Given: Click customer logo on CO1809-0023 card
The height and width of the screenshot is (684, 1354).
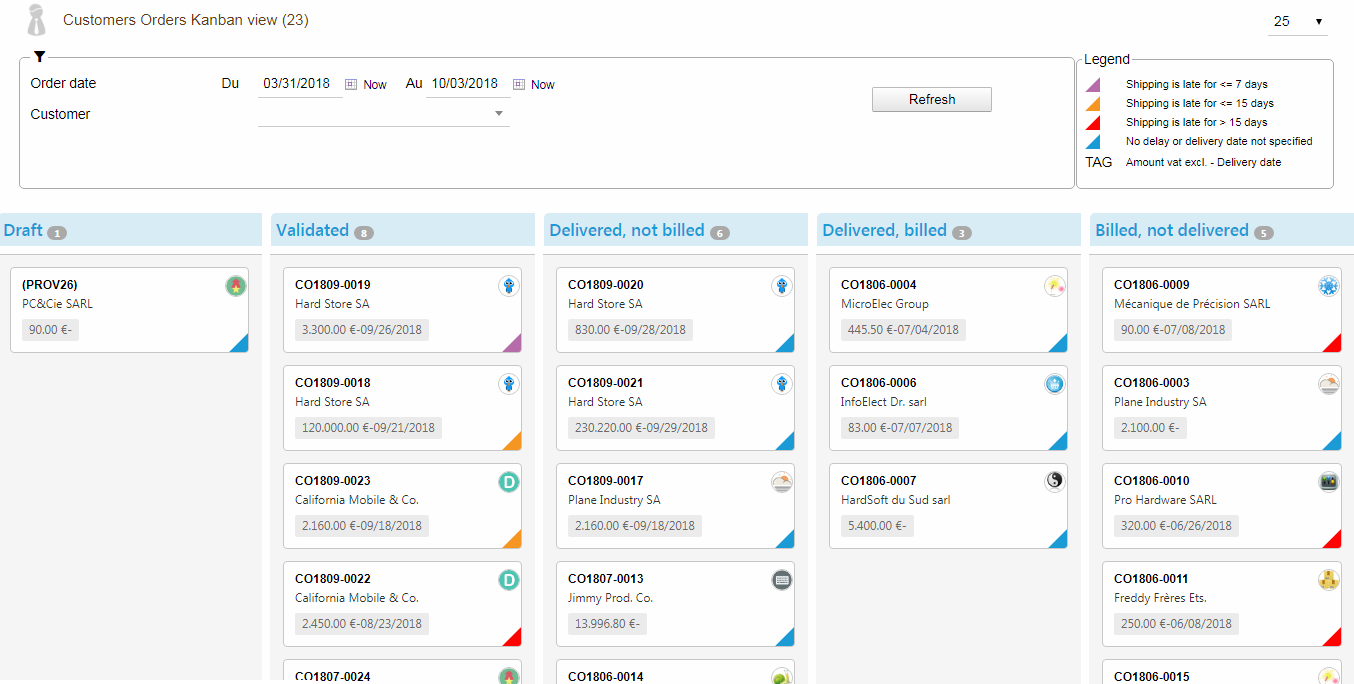Looking at the screenshot, I should [509, 483].
